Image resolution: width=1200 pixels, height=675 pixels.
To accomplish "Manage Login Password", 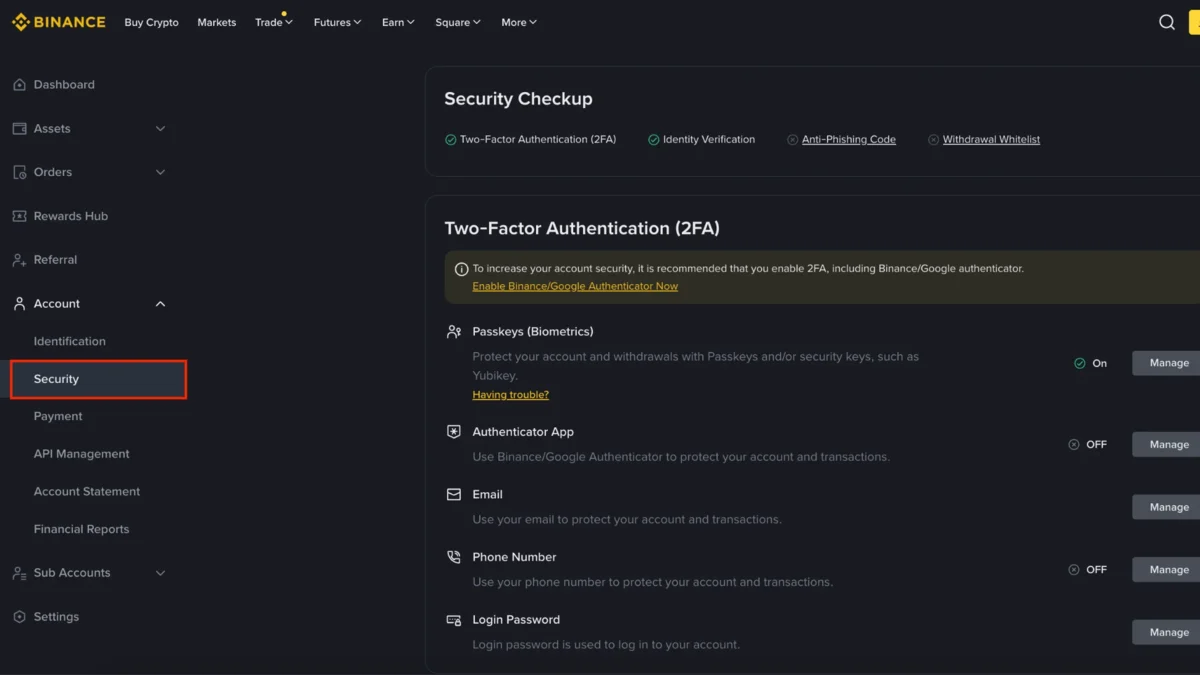I will click(x=1166, y=632).
